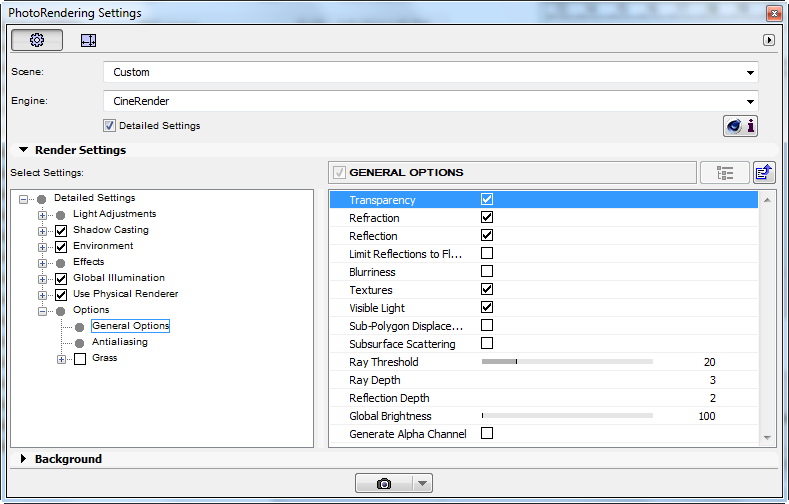Screen dimensions: 789x504
Task: Click the camera render button
Action: [x=384, y=483]
